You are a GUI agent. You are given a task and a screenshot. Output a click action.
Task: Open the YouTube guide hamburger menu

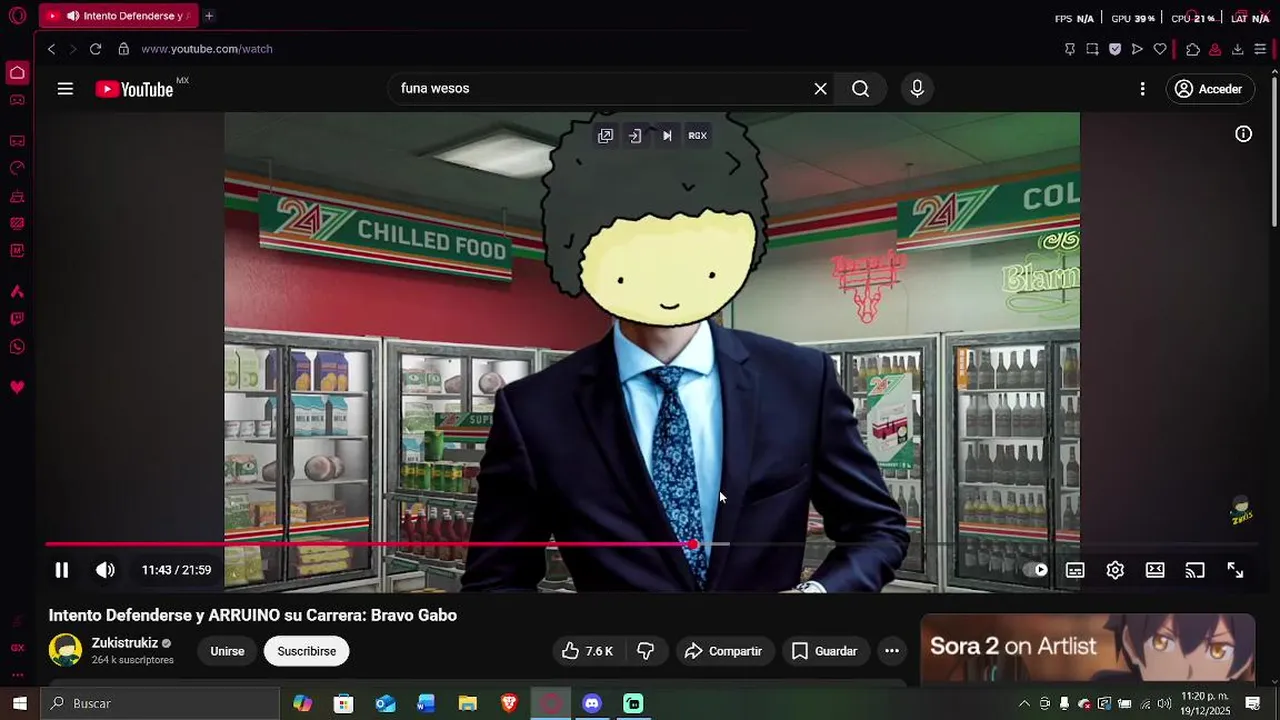pyautogui.click(x=65, y=89)
